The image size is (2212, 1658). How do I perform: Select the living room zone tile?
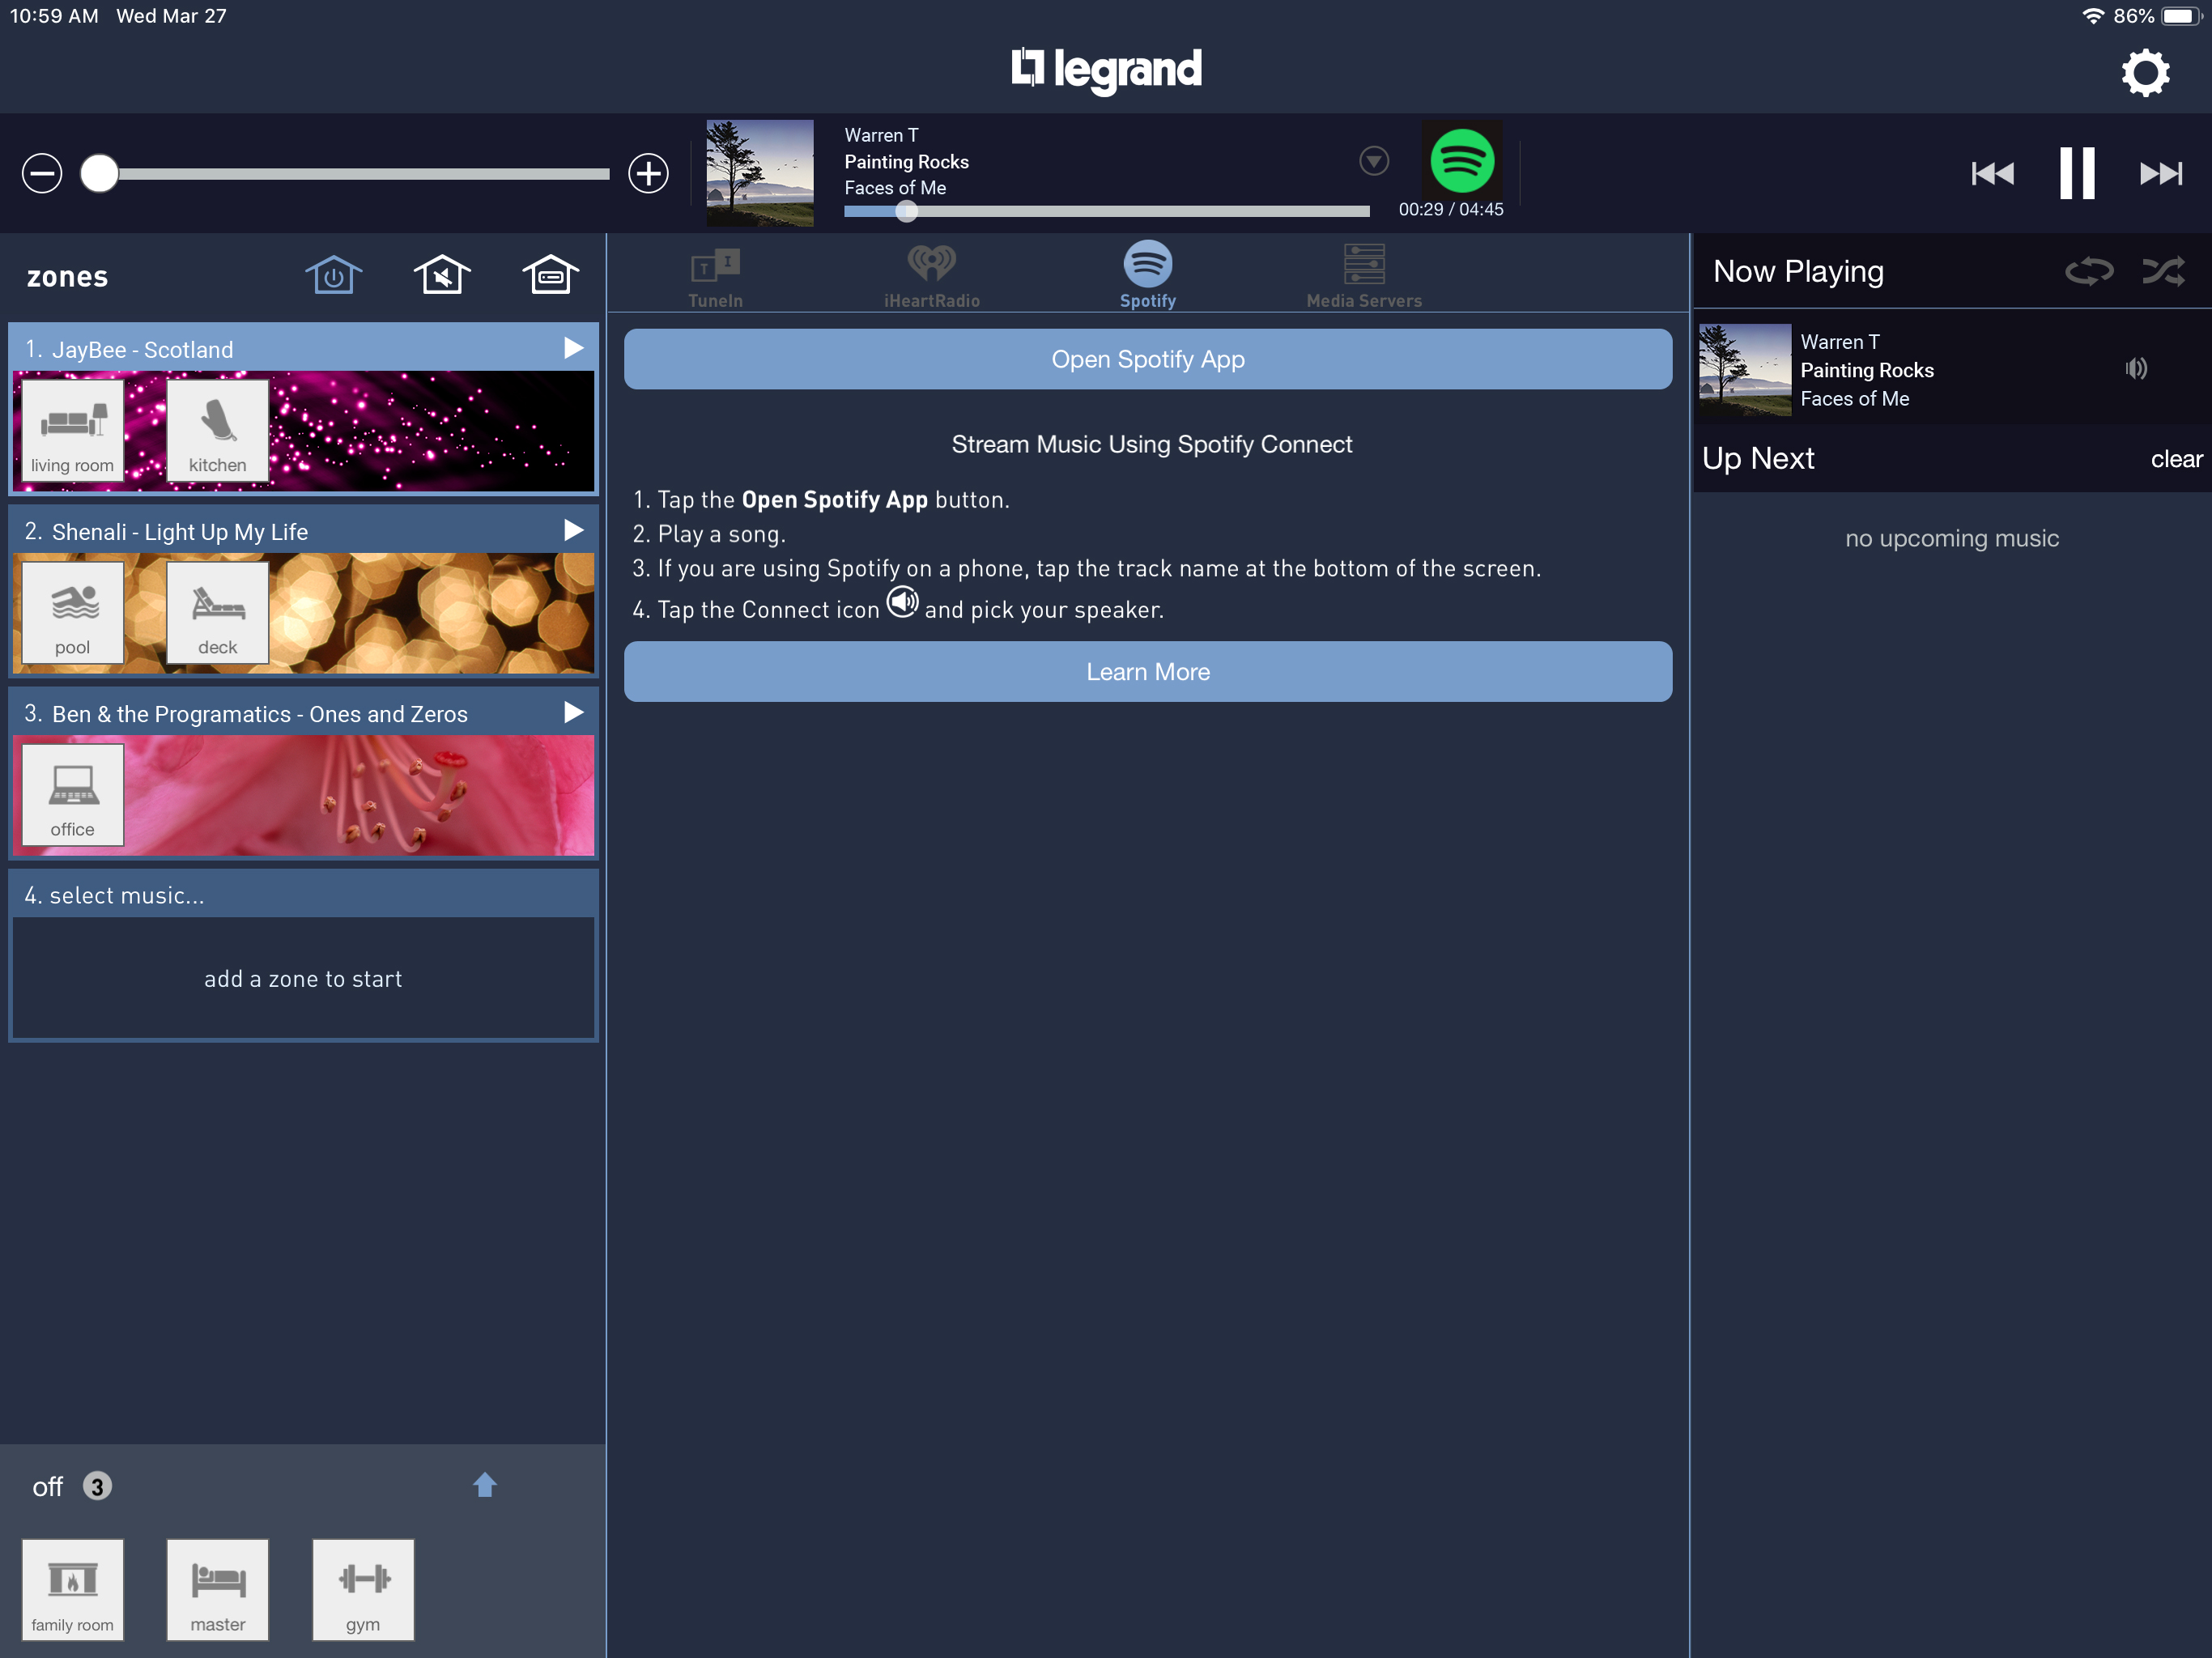click(x=72, y=431)
